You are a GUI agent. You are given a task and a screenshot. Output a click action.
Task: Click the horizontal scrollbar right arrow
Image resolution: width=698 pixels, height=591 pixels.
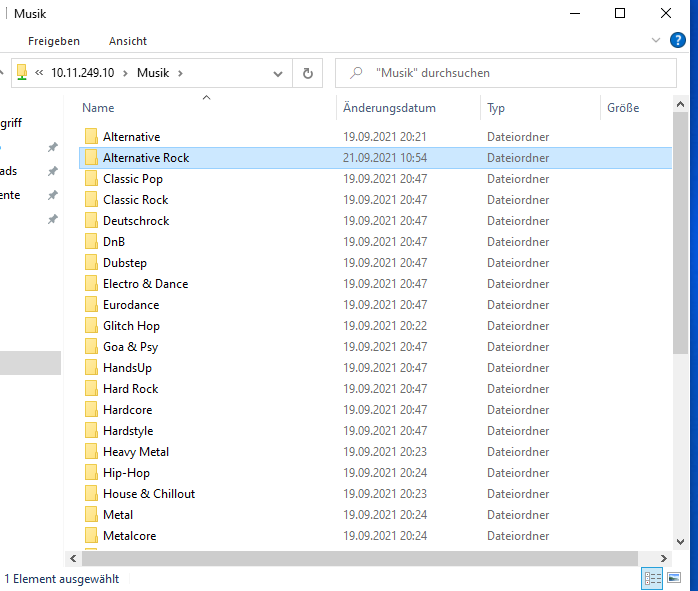(x=664, y=558)
